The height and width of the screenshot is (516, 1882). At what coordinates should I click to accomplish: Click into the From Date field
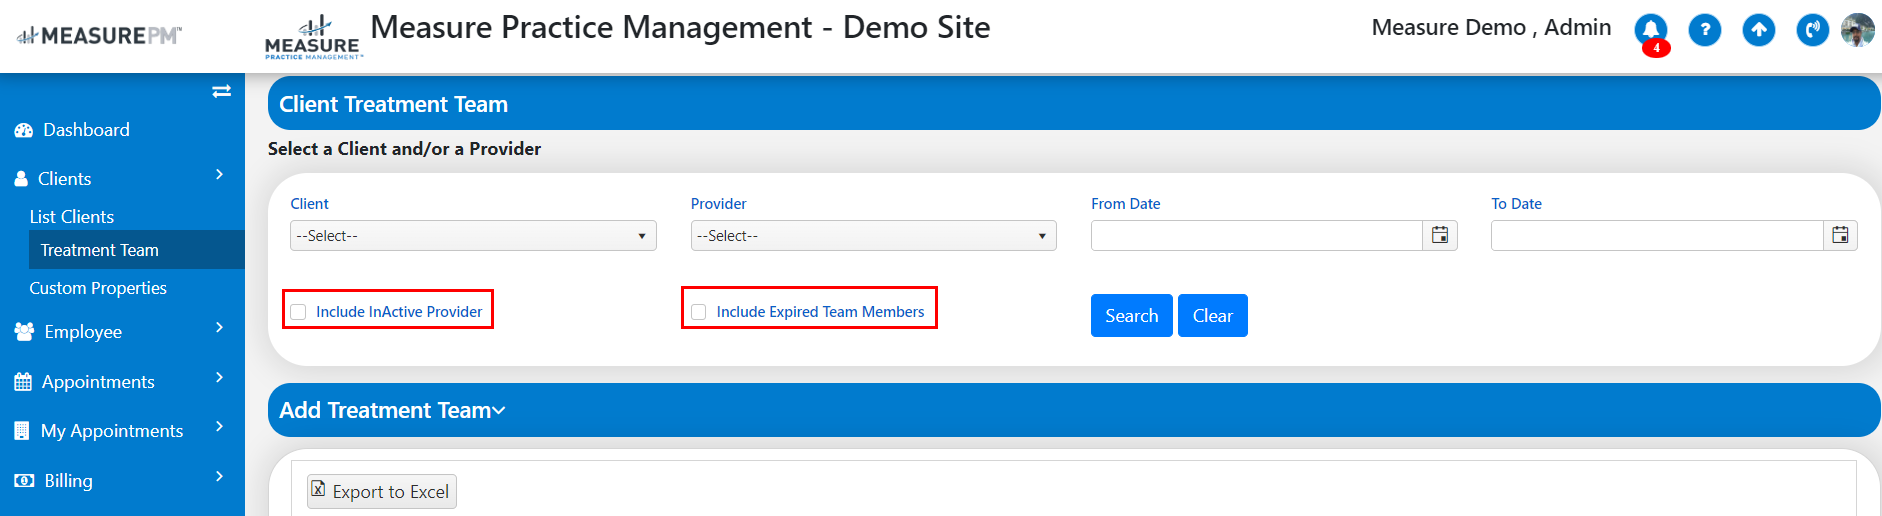[1257, 236]
